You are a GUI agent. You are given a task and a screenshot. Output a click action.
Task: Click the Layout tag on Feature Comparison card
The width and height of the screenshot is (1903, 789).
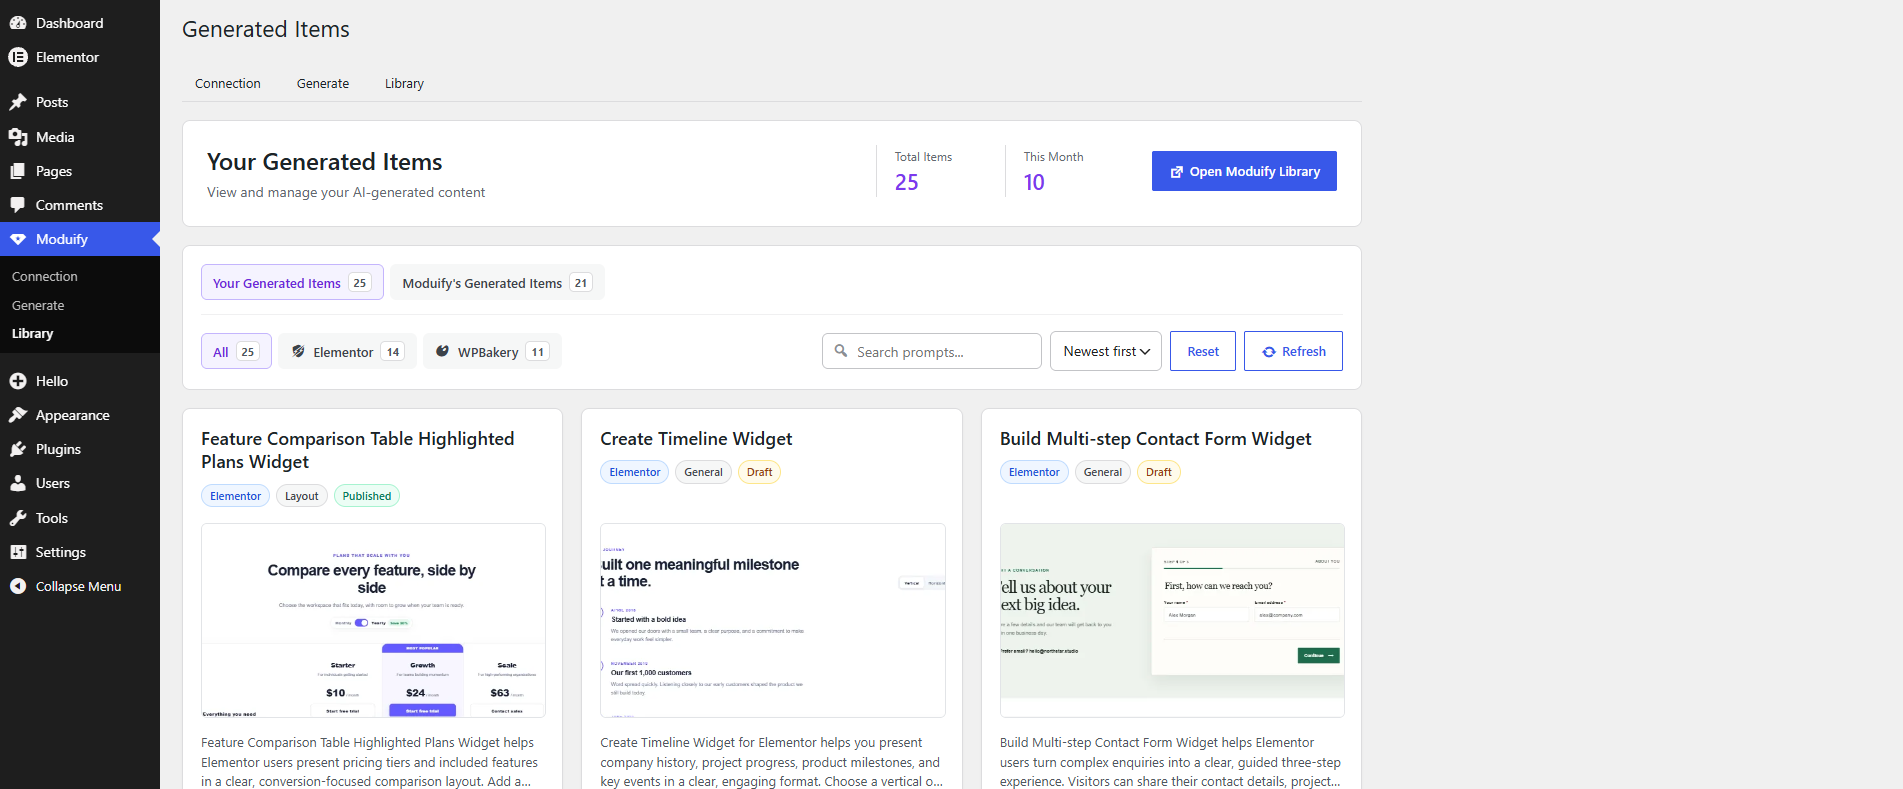click(302, 496)
